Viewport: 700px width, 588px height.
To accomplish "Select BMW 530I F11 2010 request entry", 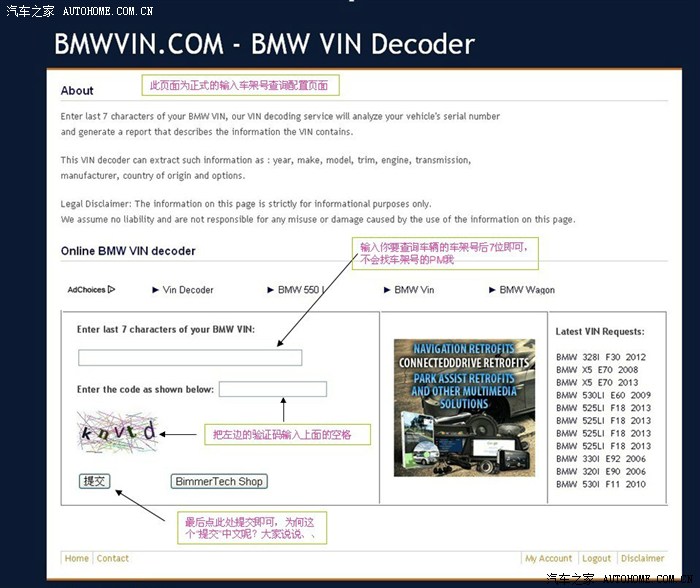I will 601,484.
